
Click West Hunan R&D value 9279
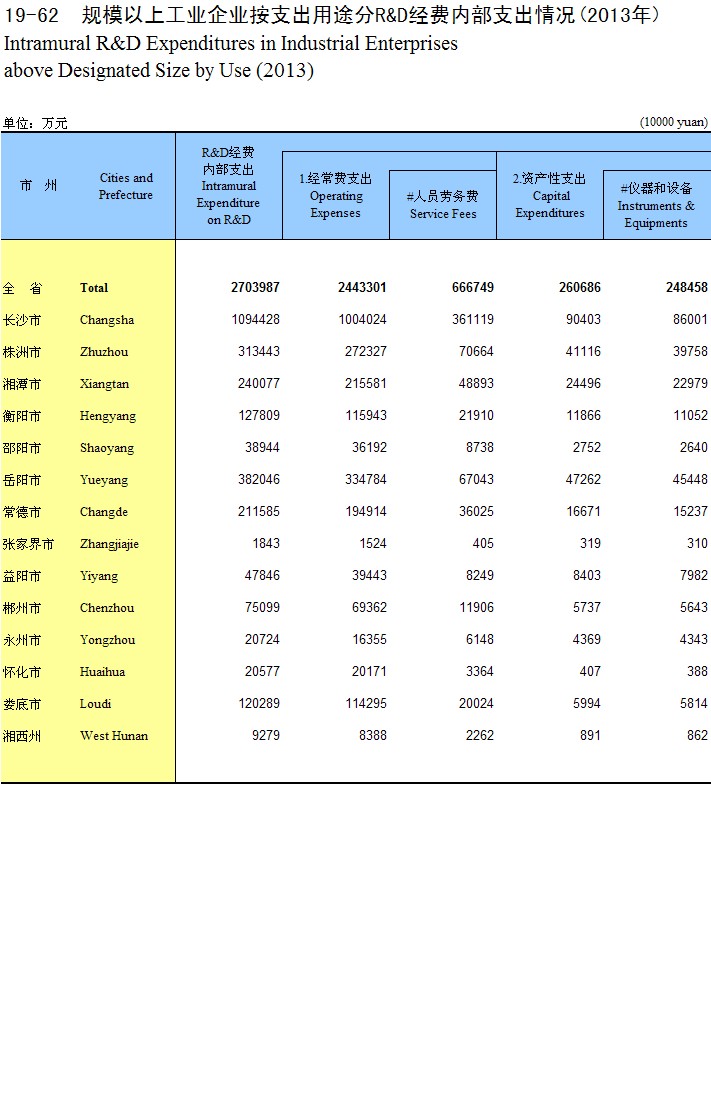(x=266, y=735)
